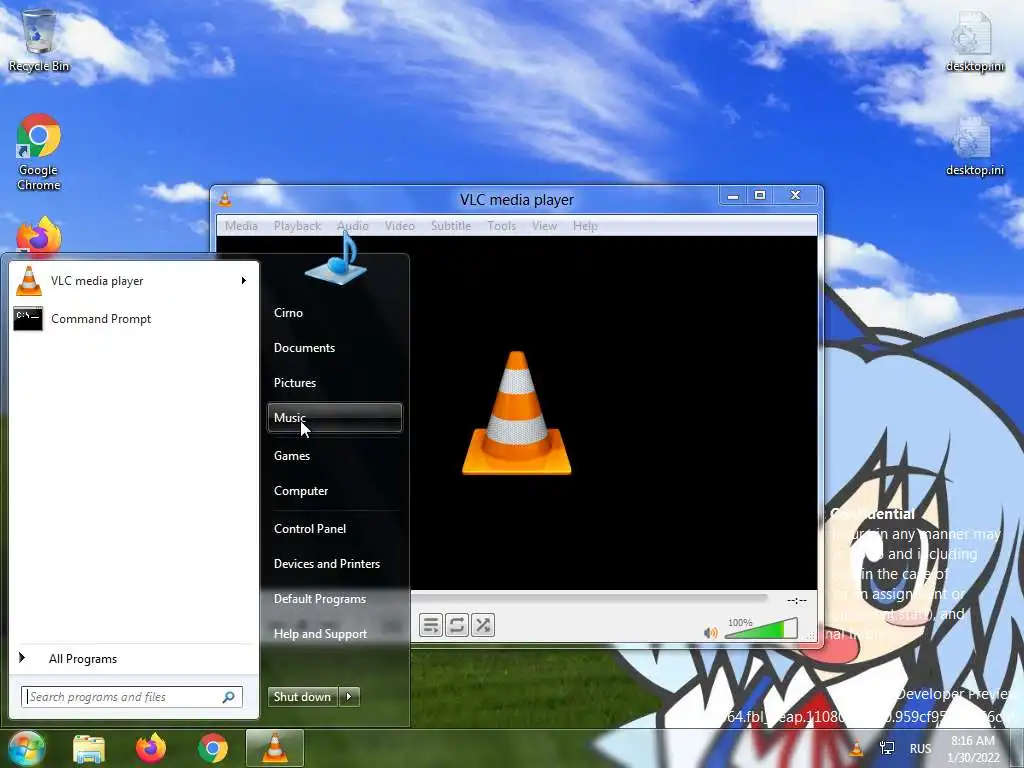
Task: Expand the shut down options arrow
Action: (x=349, y=697)
